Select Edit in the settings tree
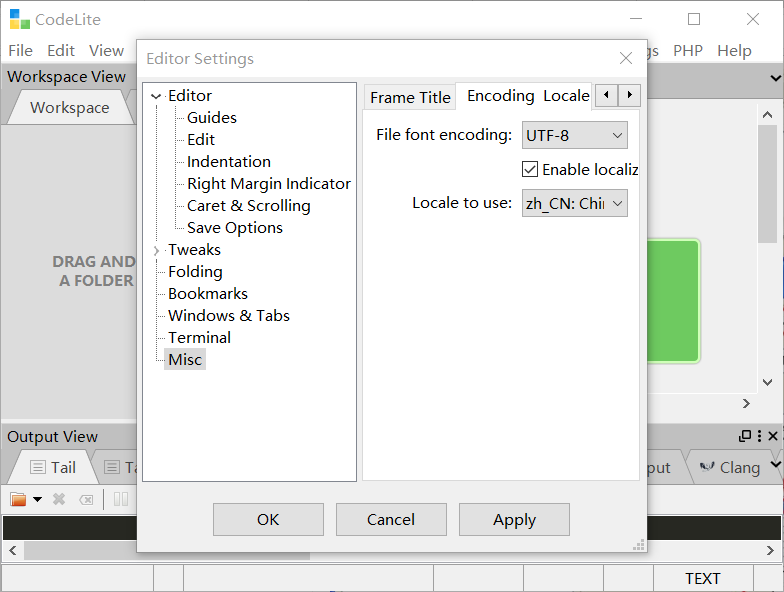The height and width of the screenshot is (592, 784). pyautogui.click(x=201, y=140)
